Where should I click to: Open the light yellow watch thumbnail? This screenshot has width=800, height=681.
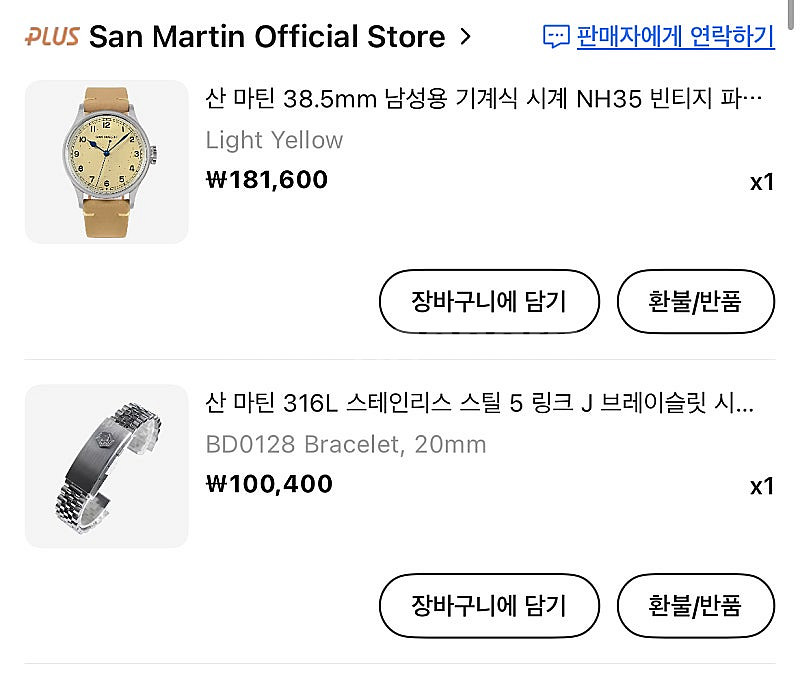tap(106, 162)
